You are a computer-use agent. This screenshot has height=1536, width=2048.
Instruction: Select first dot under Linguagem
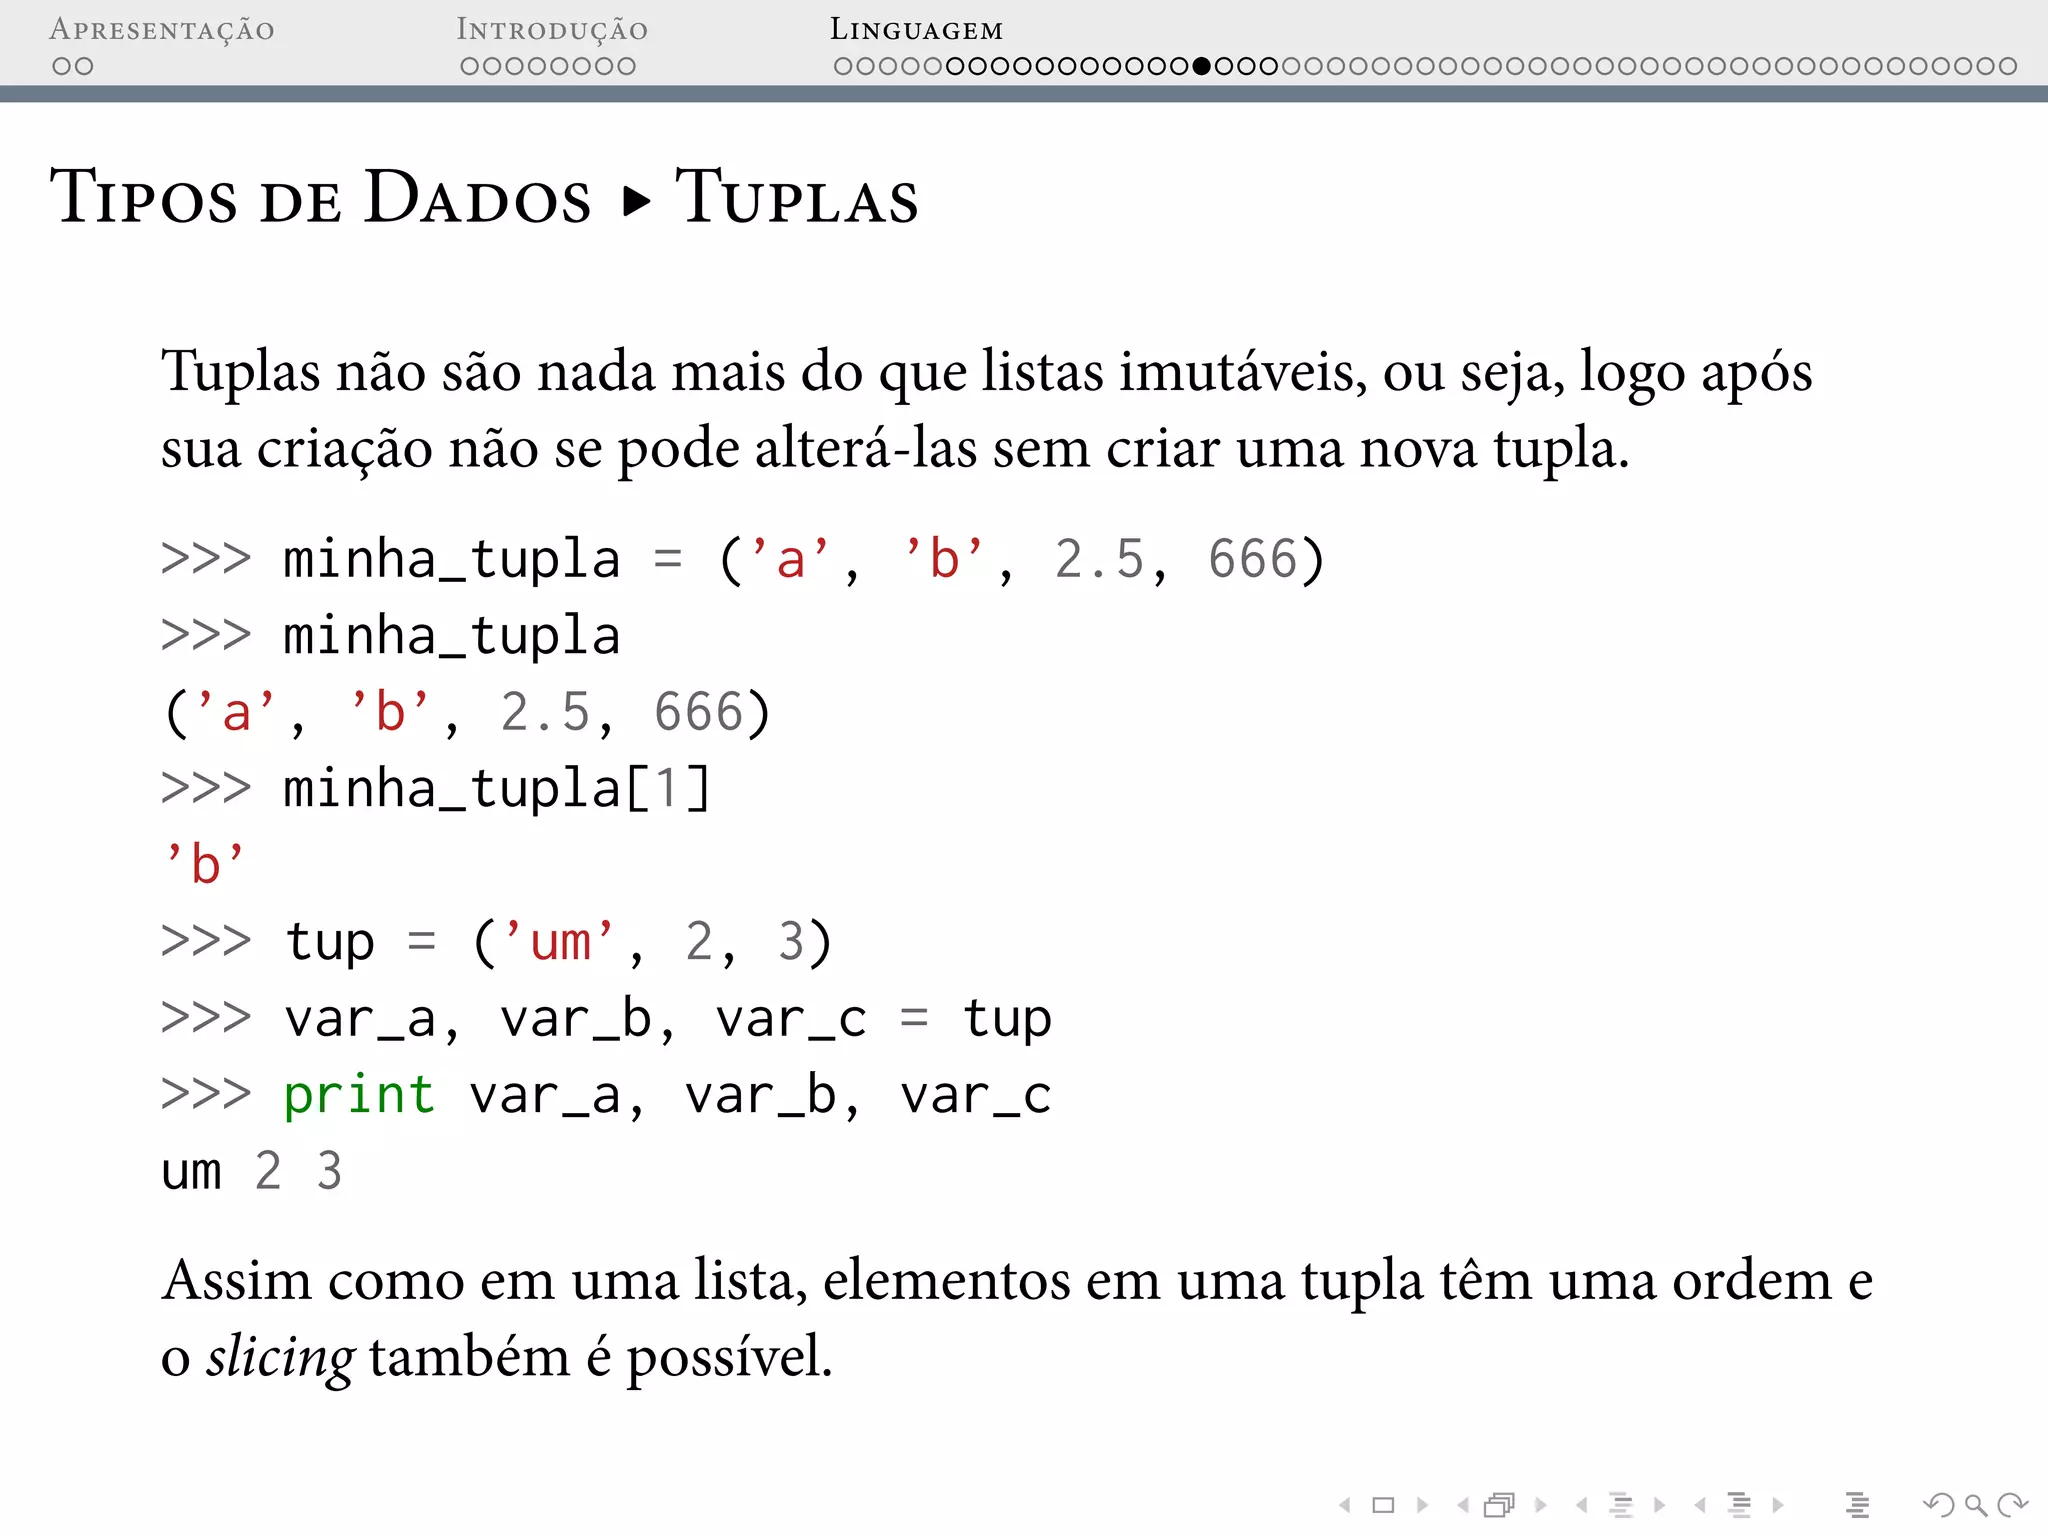click(x=843, y=66)
